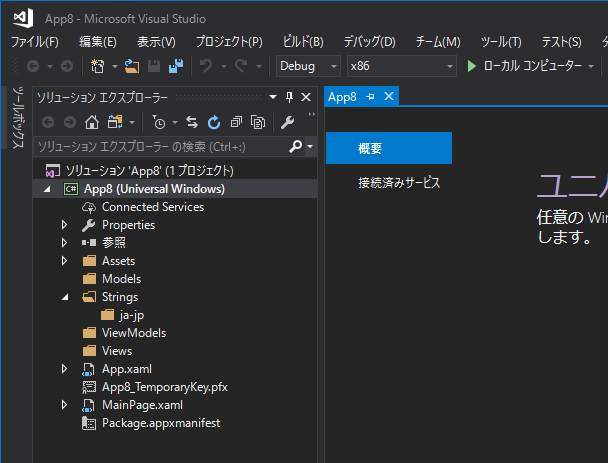Open the ローカル コンピューター target dropdown arrow
The height and width of the screenshot is (463, 608).
(591, 66)
